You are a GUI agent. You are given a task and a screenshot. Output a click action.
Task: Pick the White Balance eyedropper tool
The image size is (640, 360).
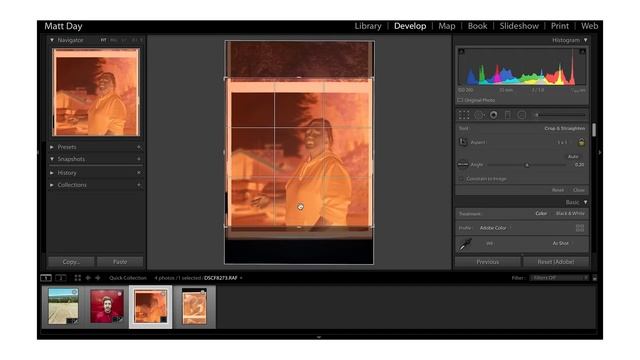(465, 244)
